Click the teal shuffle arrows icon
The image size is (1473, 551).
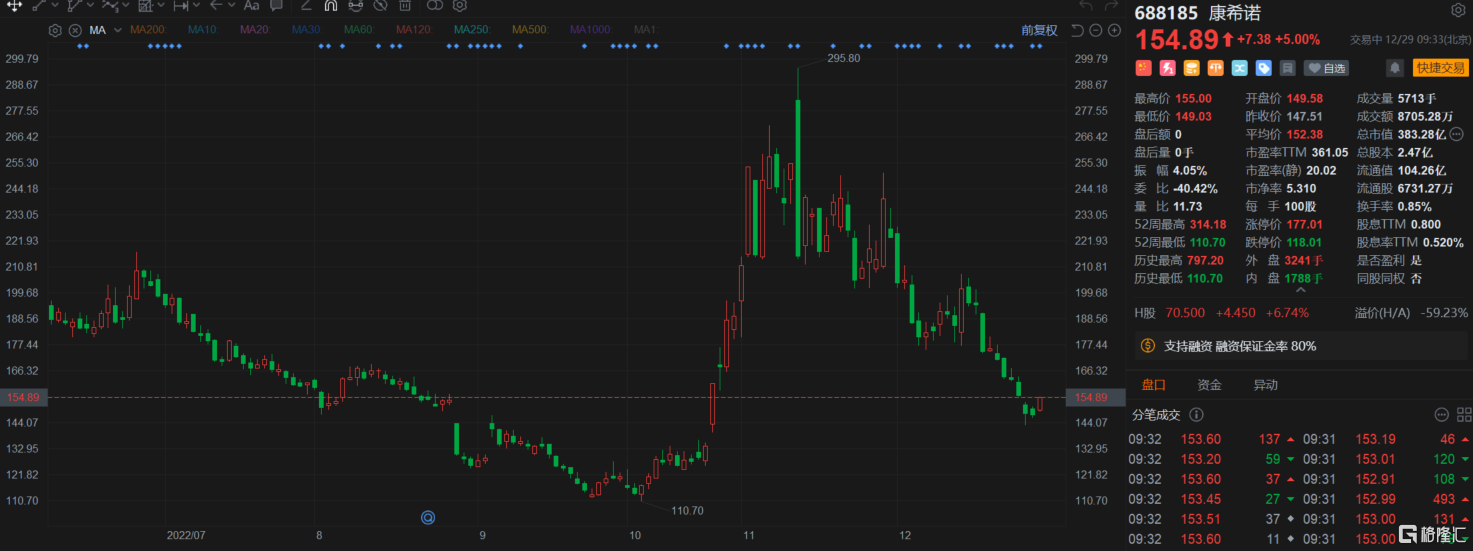(x=1240, y=68)
